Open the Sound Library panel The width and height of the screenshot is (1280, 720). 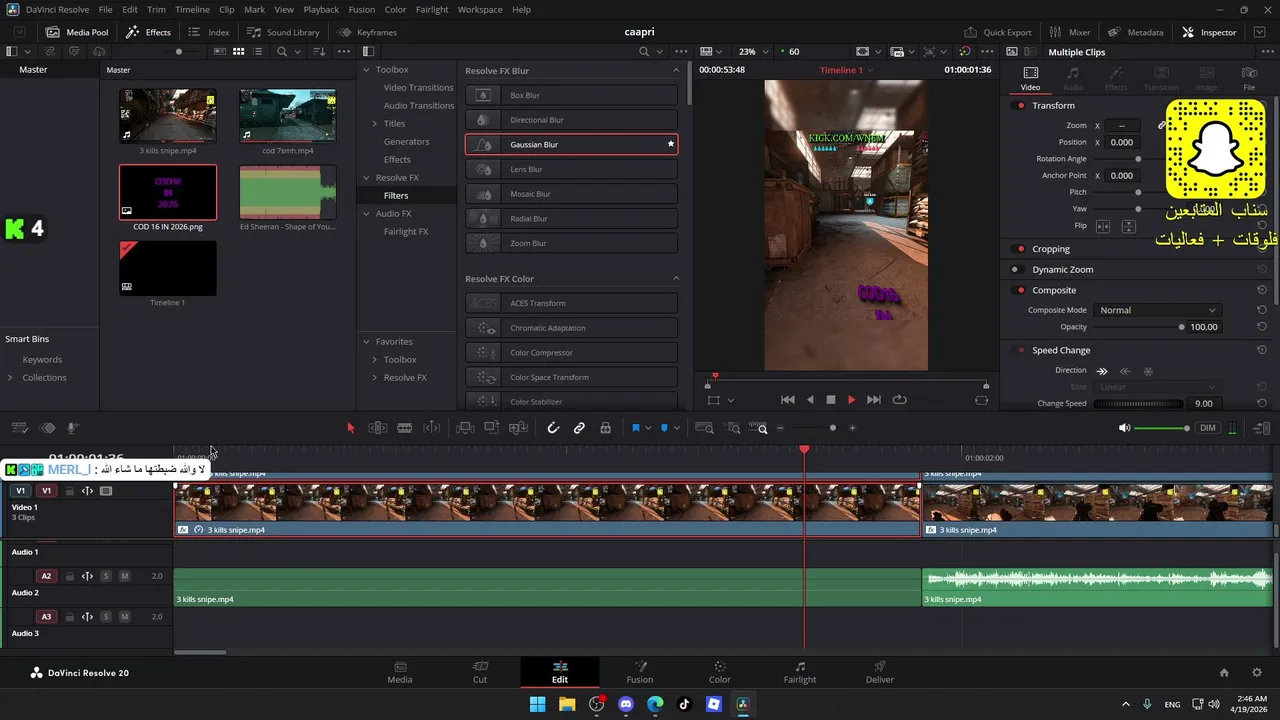[284, 32]
